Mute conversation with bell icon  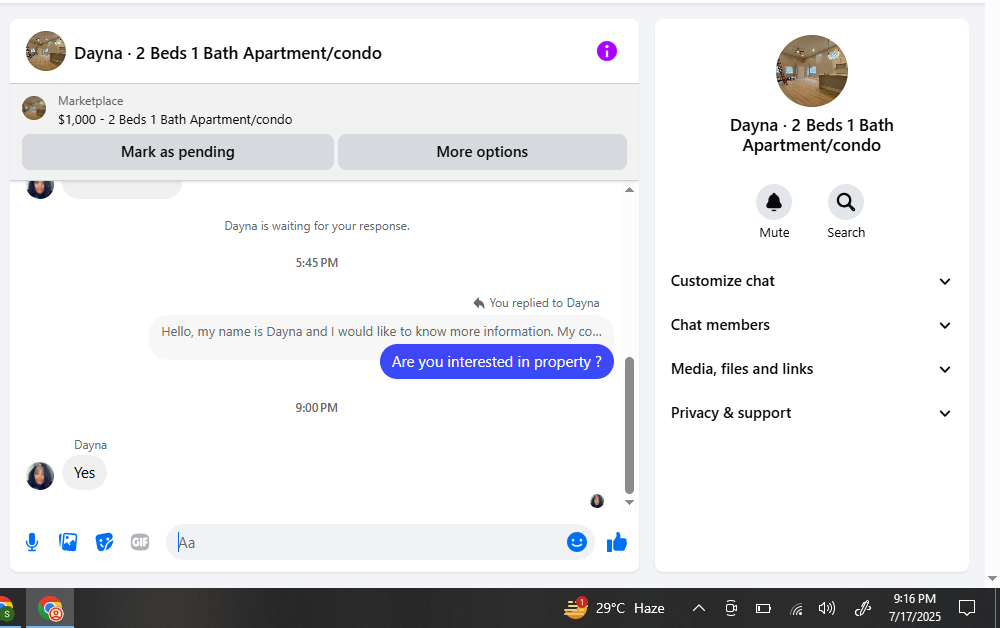(774, 202)
